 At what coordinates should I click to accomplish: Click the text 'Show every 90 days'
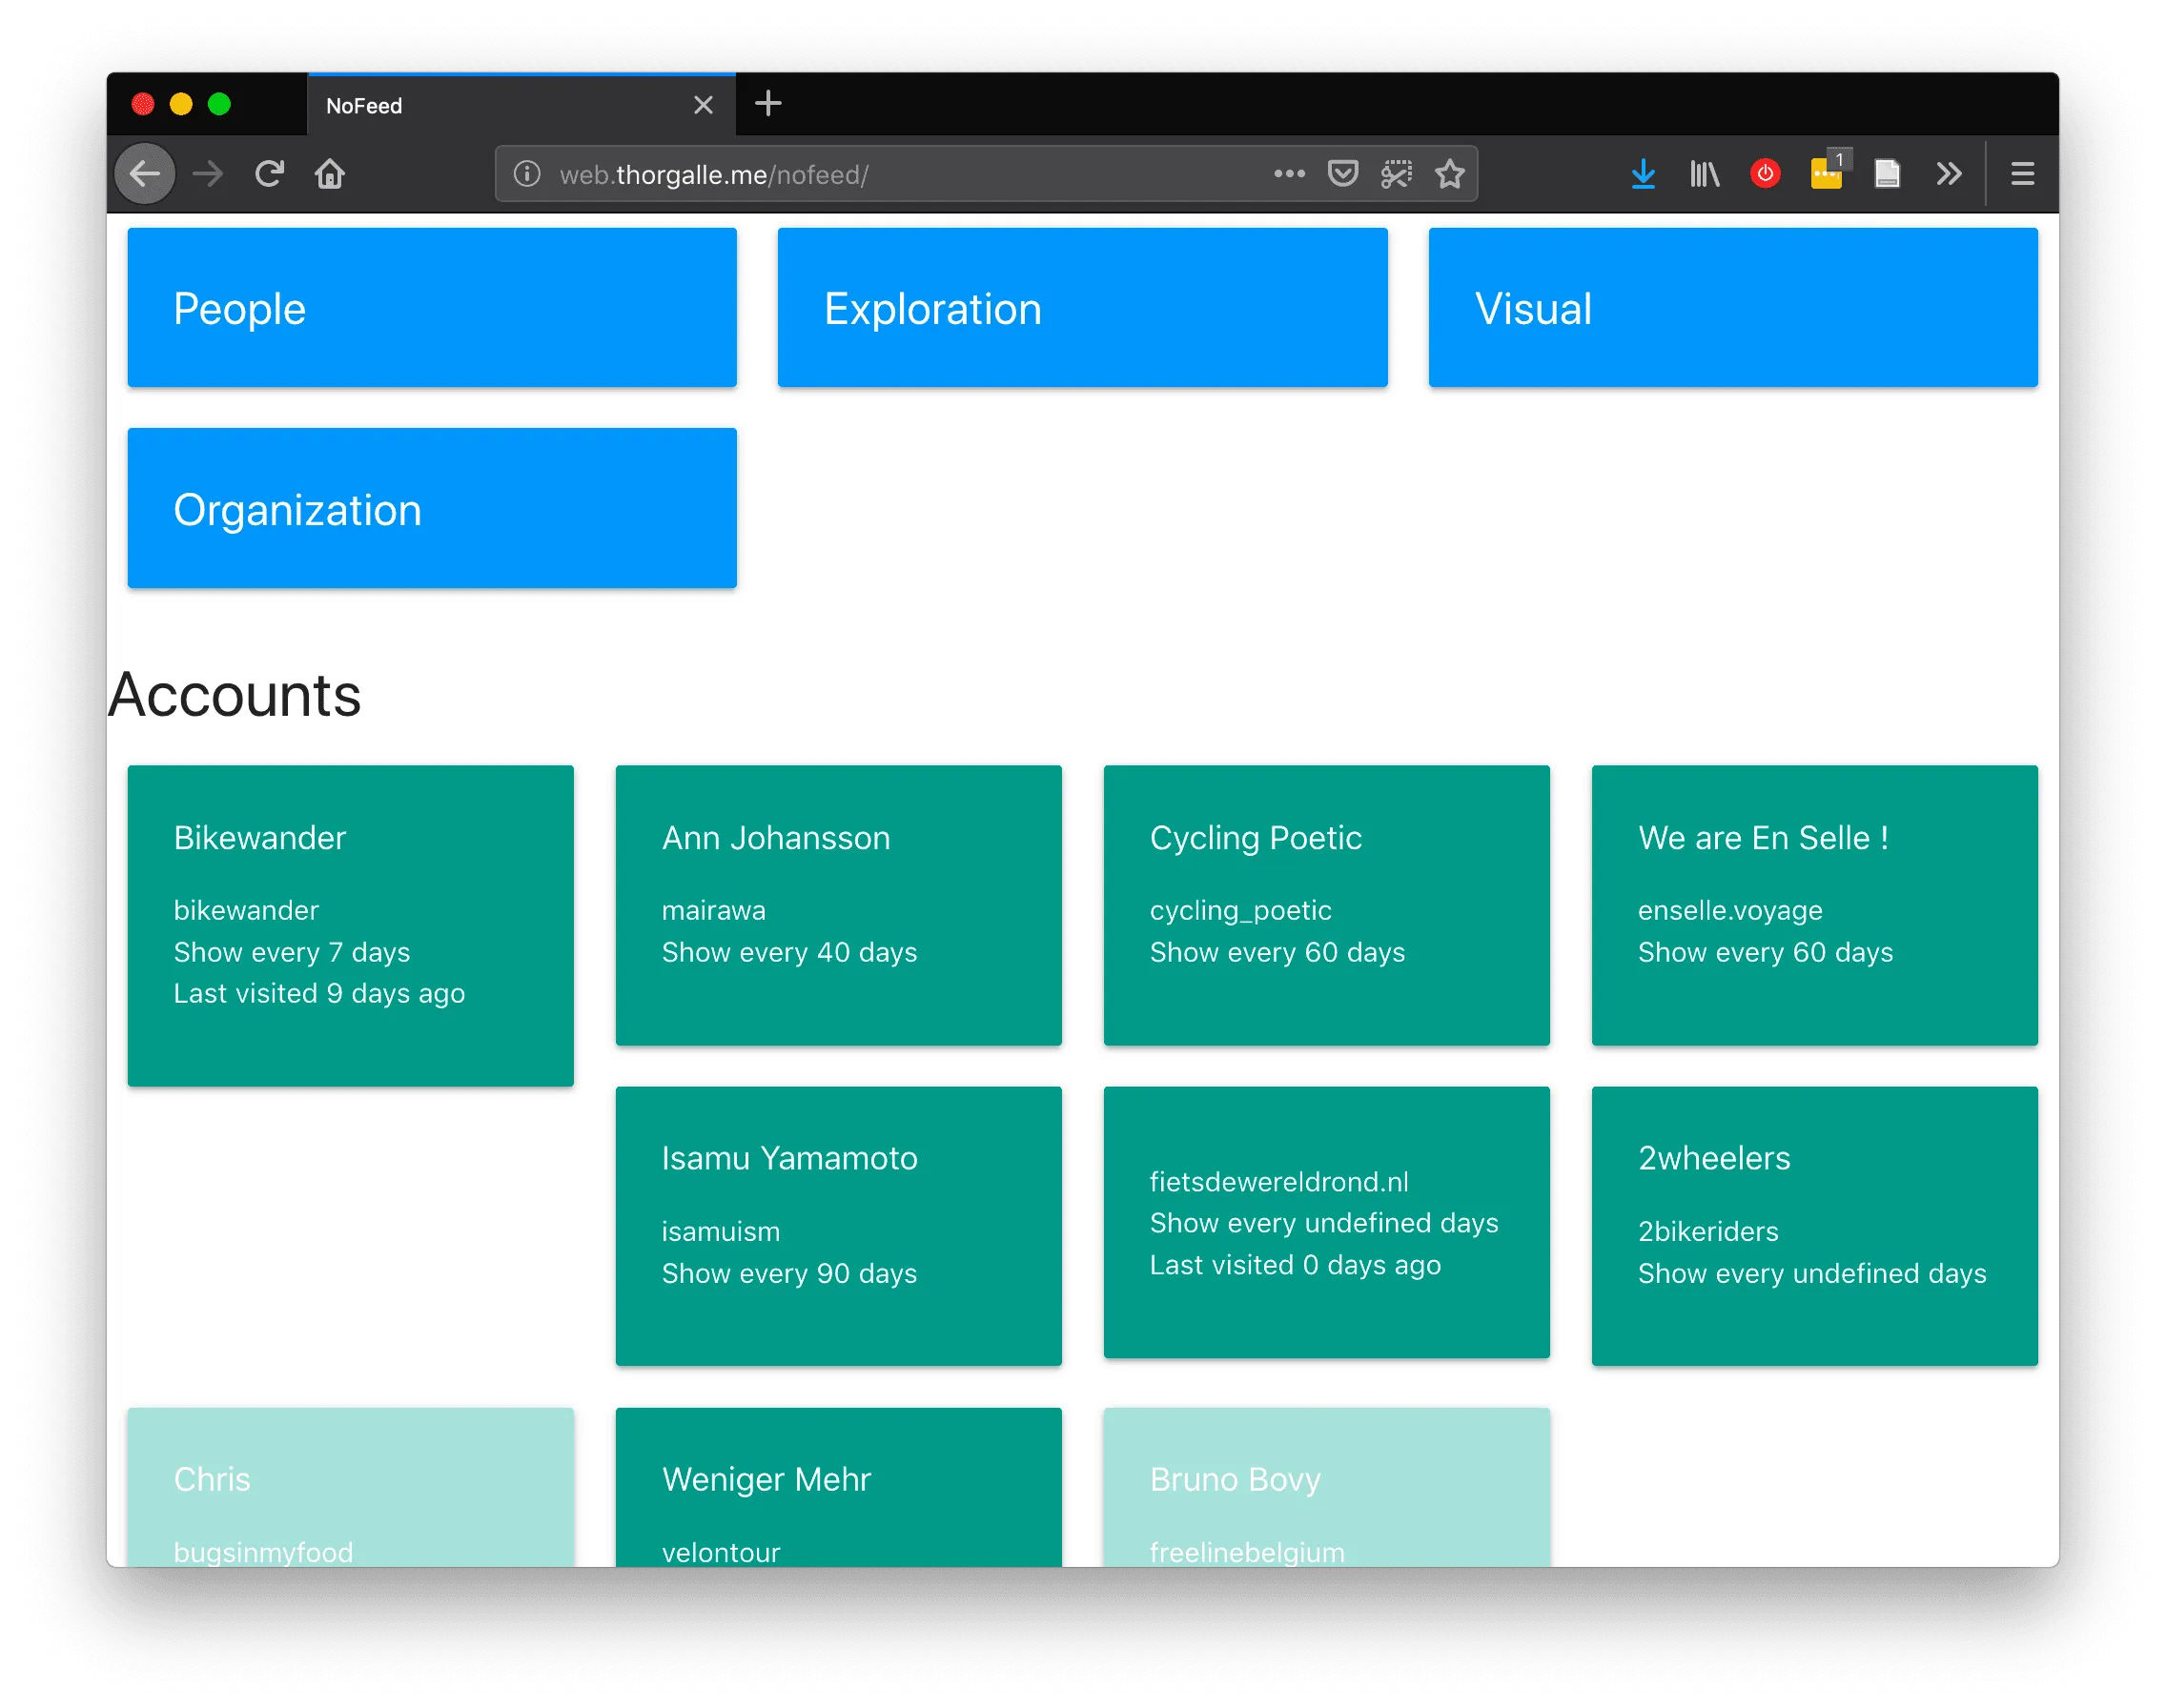[789, 1273]
